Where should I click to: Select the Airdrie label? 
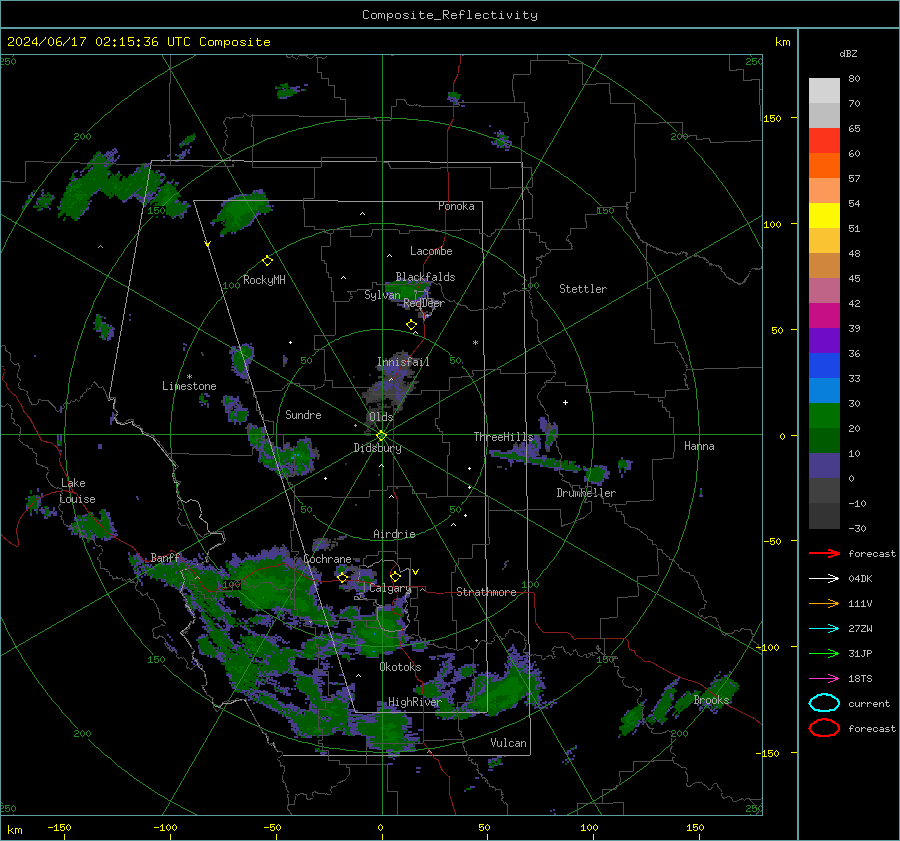(x=394, y=534)
